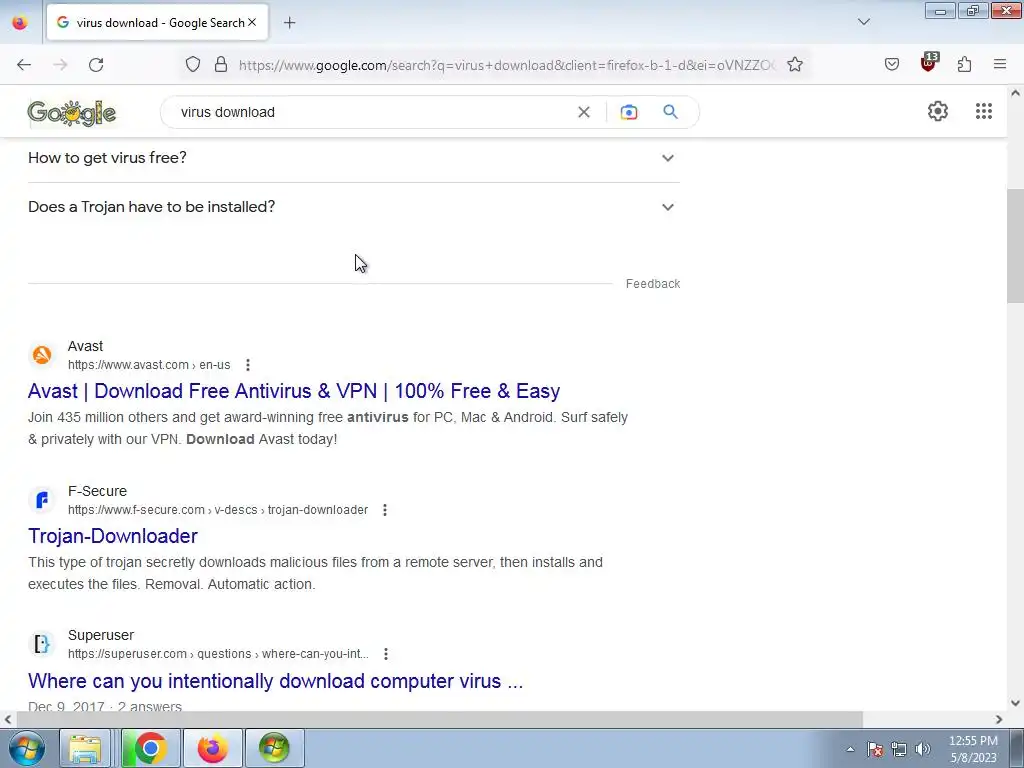This screenshot has width=1024, height=768.
Task: Submit search with magnifying glass icon
Action: click(x=670, y=112)
